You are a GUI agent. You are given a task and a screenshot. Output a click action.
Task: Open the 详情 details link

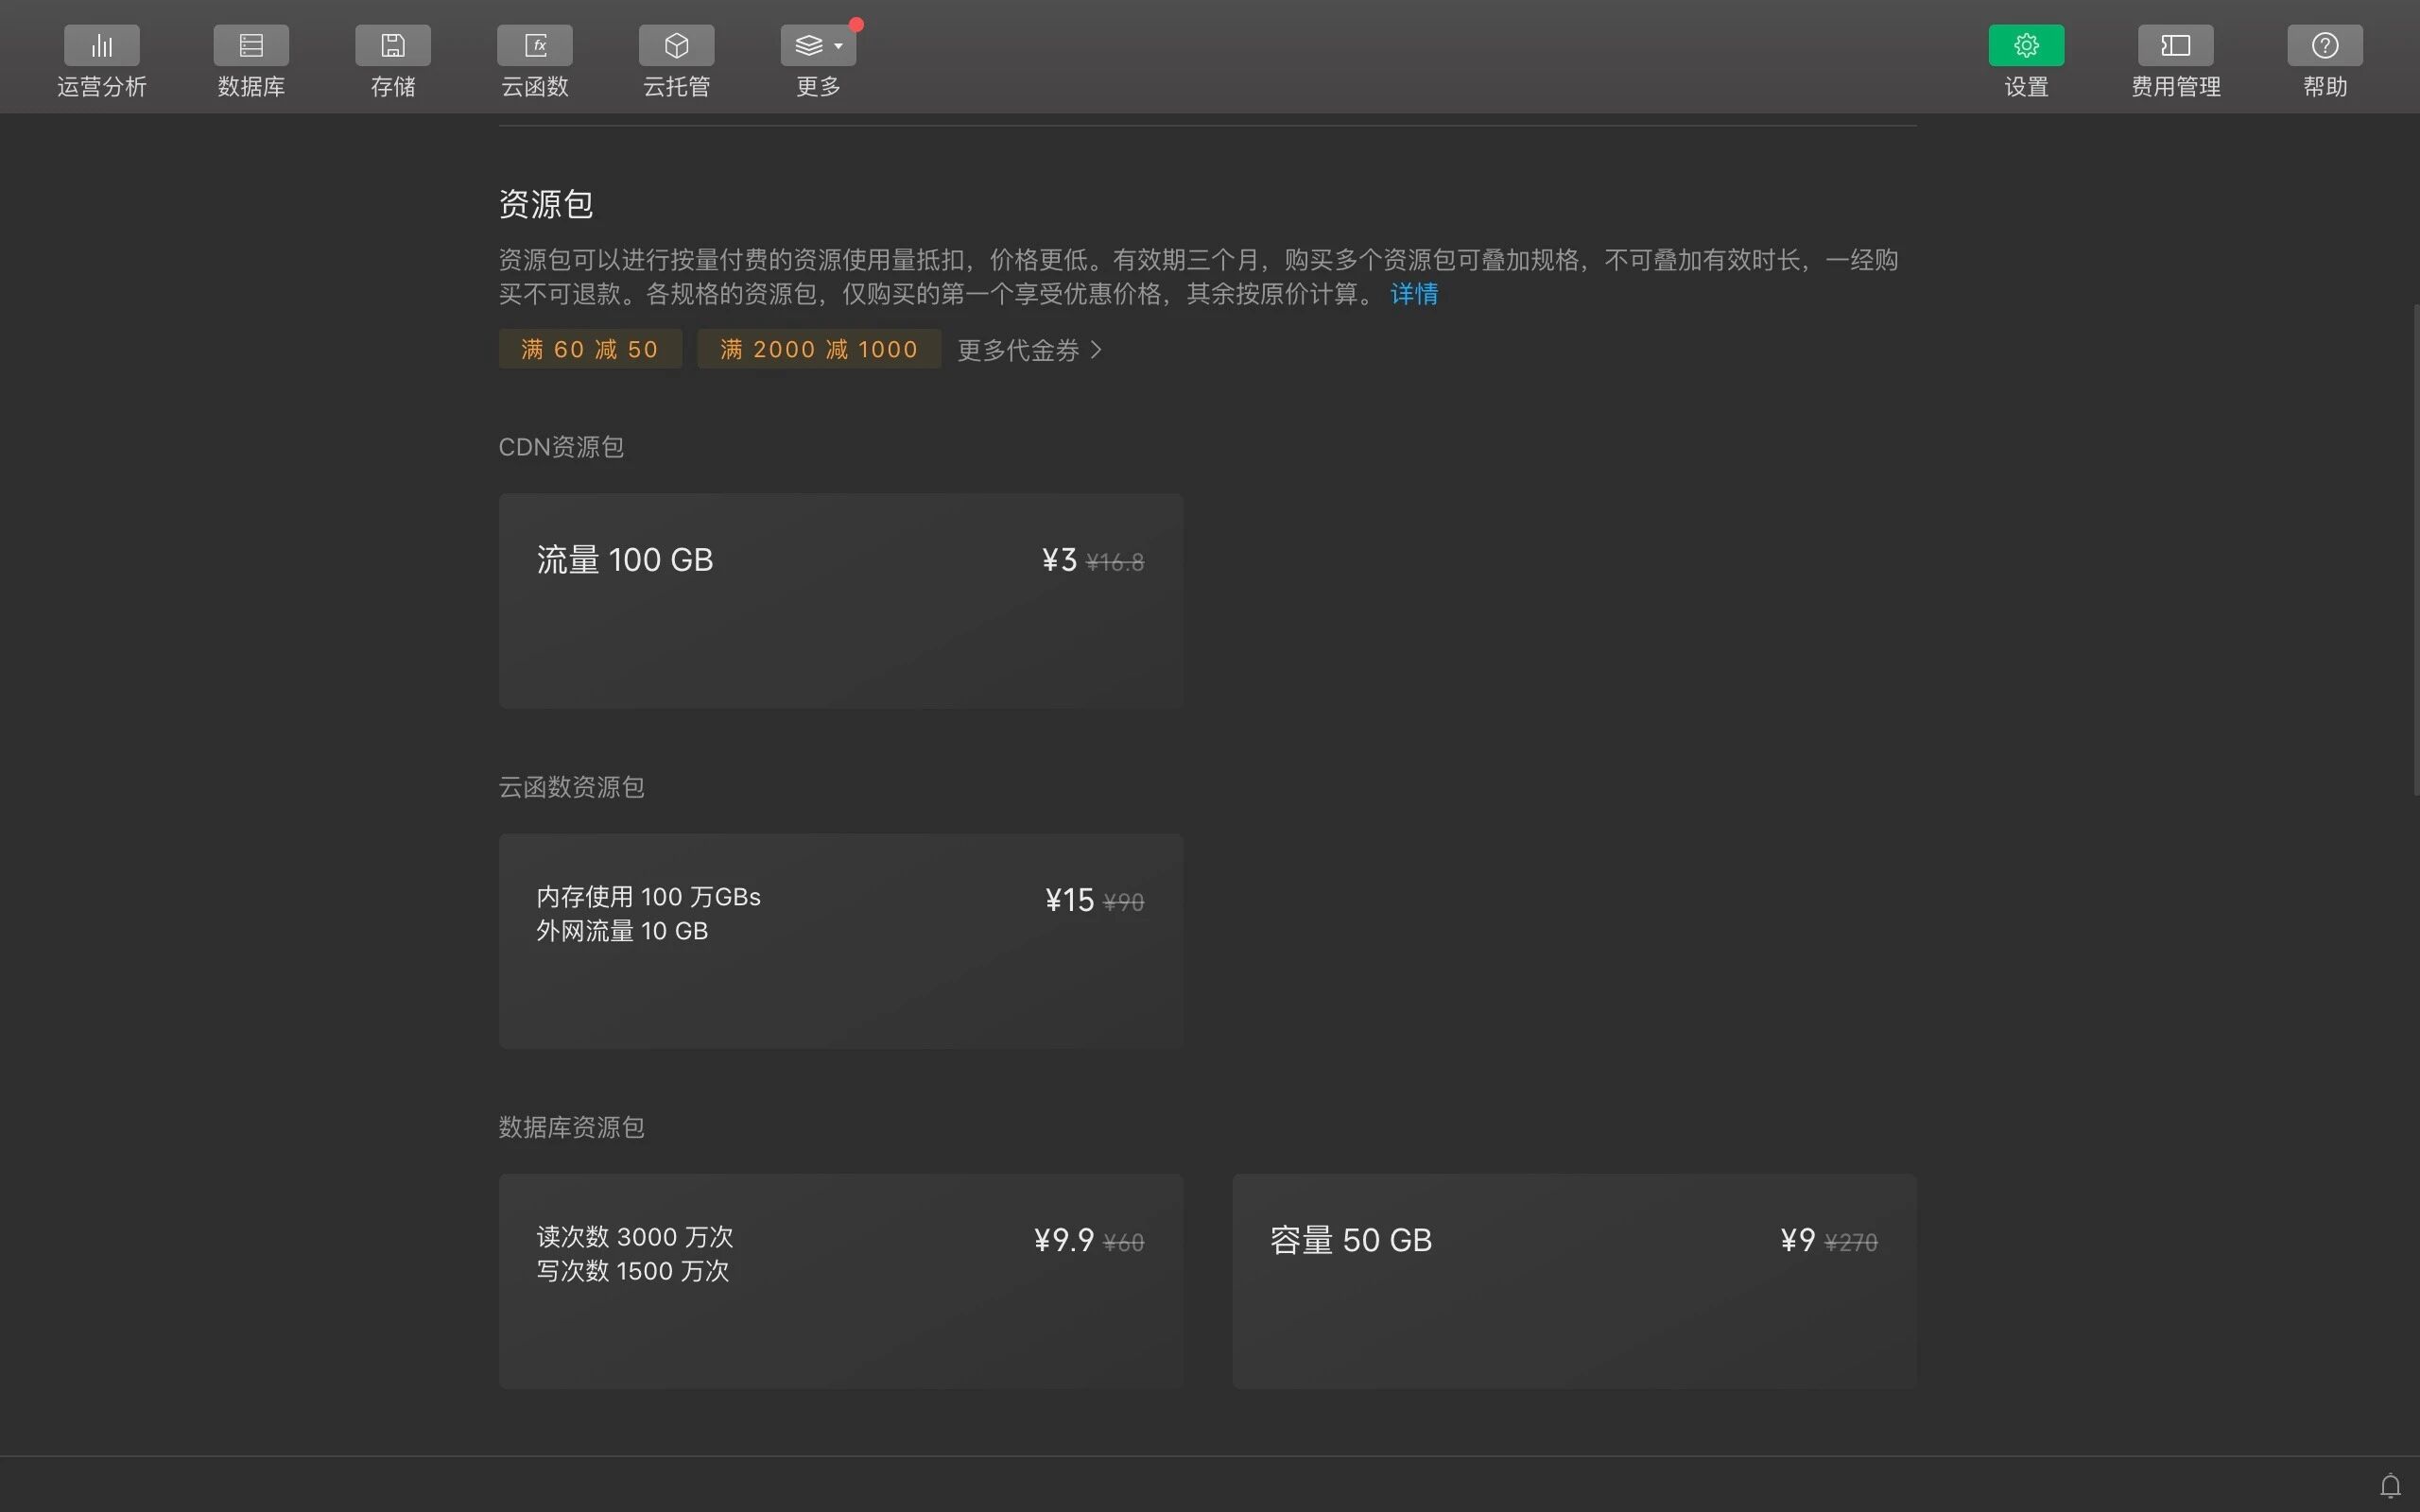click(1413, 294)
